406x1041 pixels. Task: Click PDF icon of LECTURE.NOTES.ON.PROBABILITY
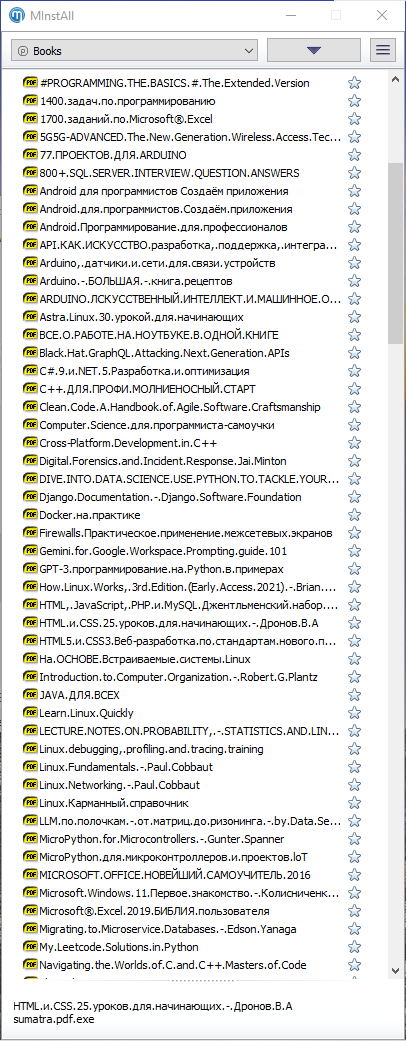coord(30,730)
